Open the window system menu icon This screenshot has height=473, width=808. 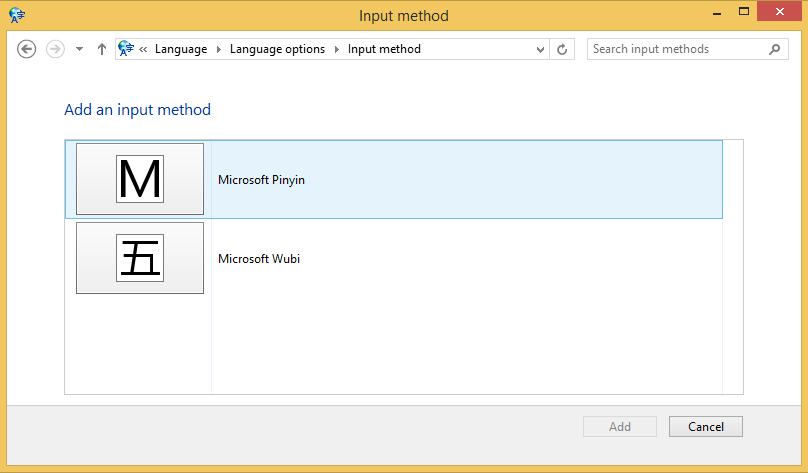(x=16, y=15)
